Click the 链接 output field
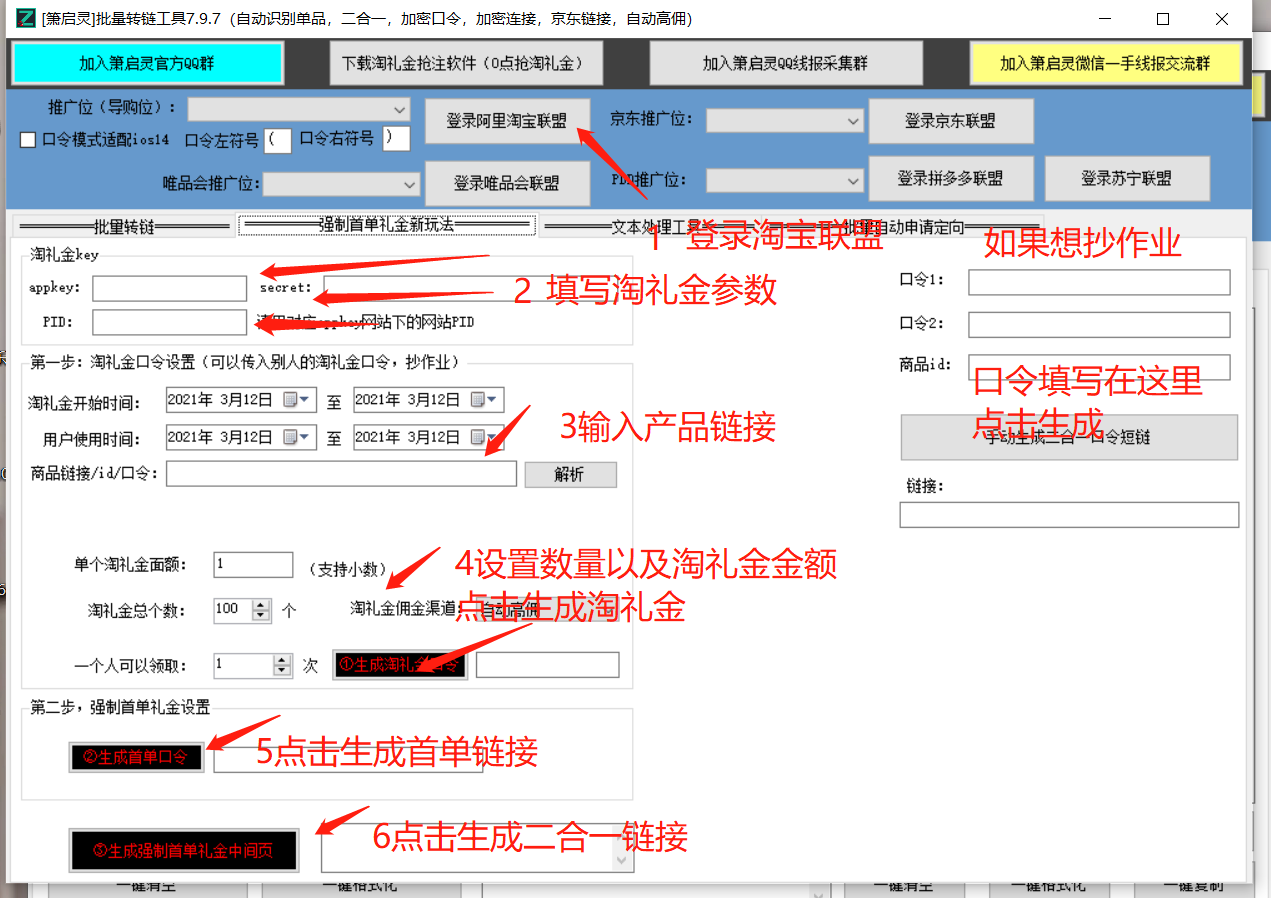1271x898 pixels. point(1069,515)
